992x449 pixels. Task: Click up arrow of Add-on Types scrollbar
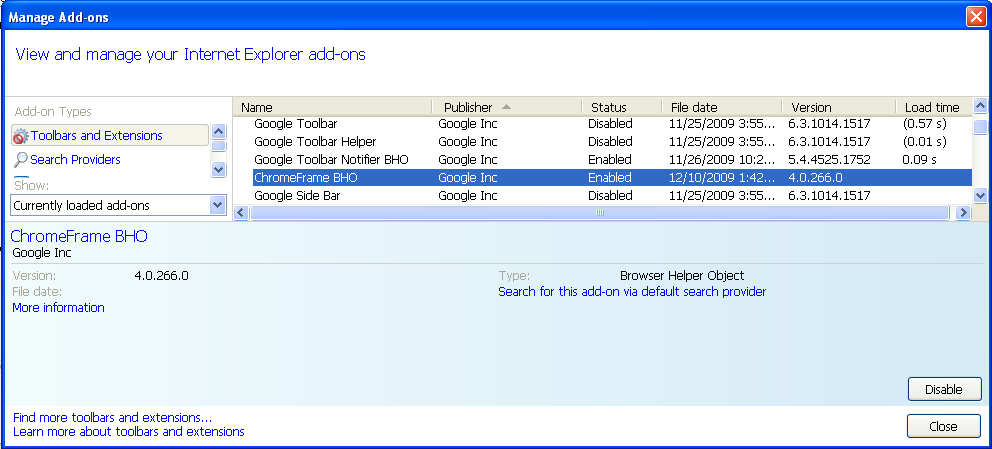point(218,132)
